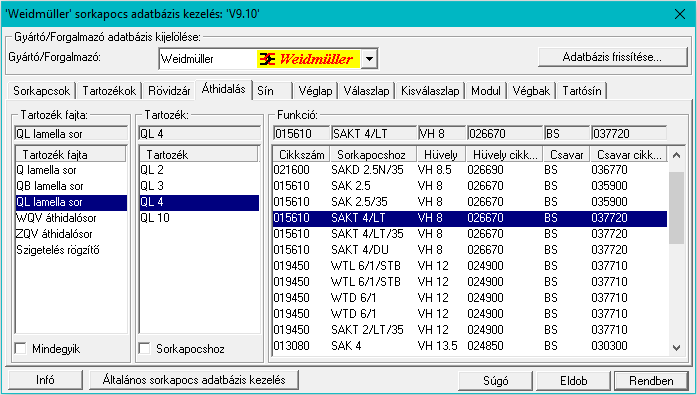Open the Súgó help button

click(496, 381)
